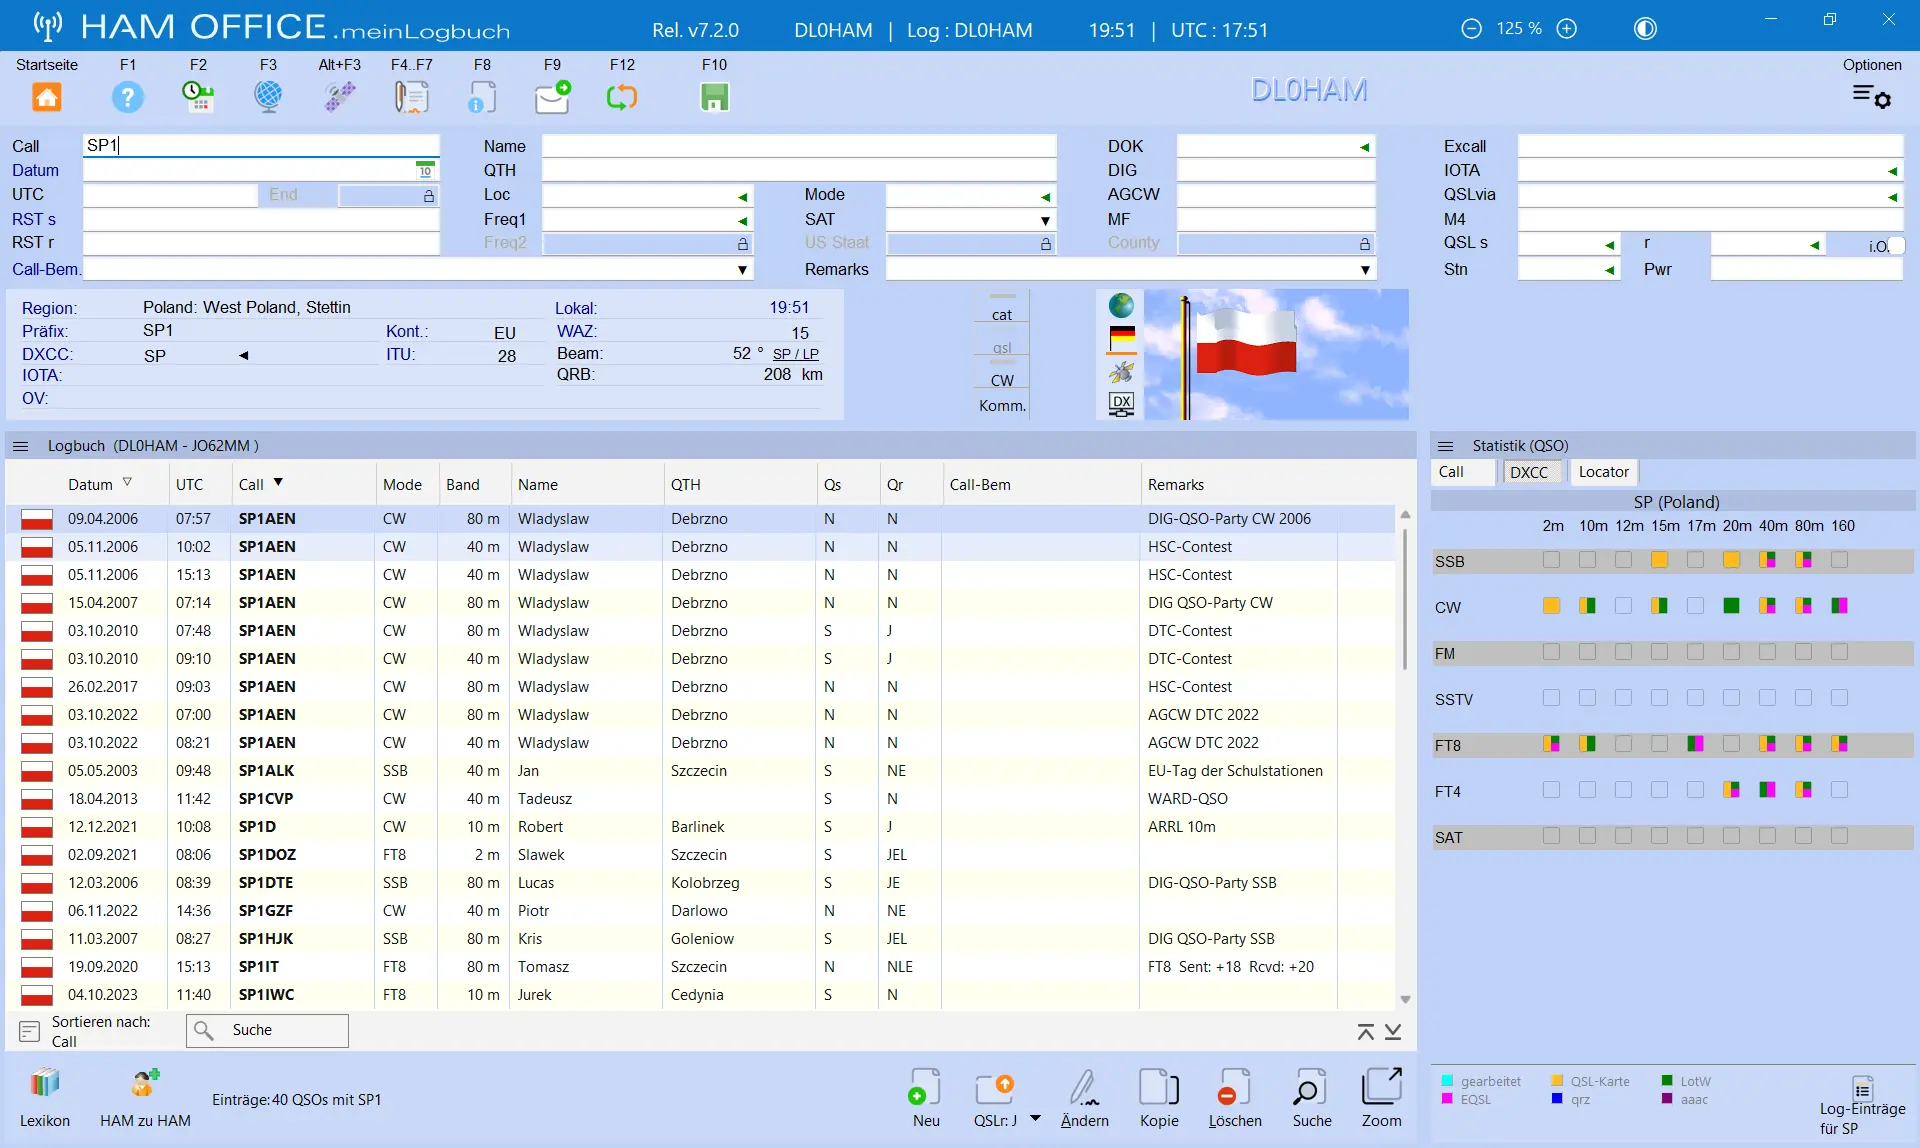1920x1148 pixels.
Task: Switch to the Call statistics tab
Action: coord(1451,472)
